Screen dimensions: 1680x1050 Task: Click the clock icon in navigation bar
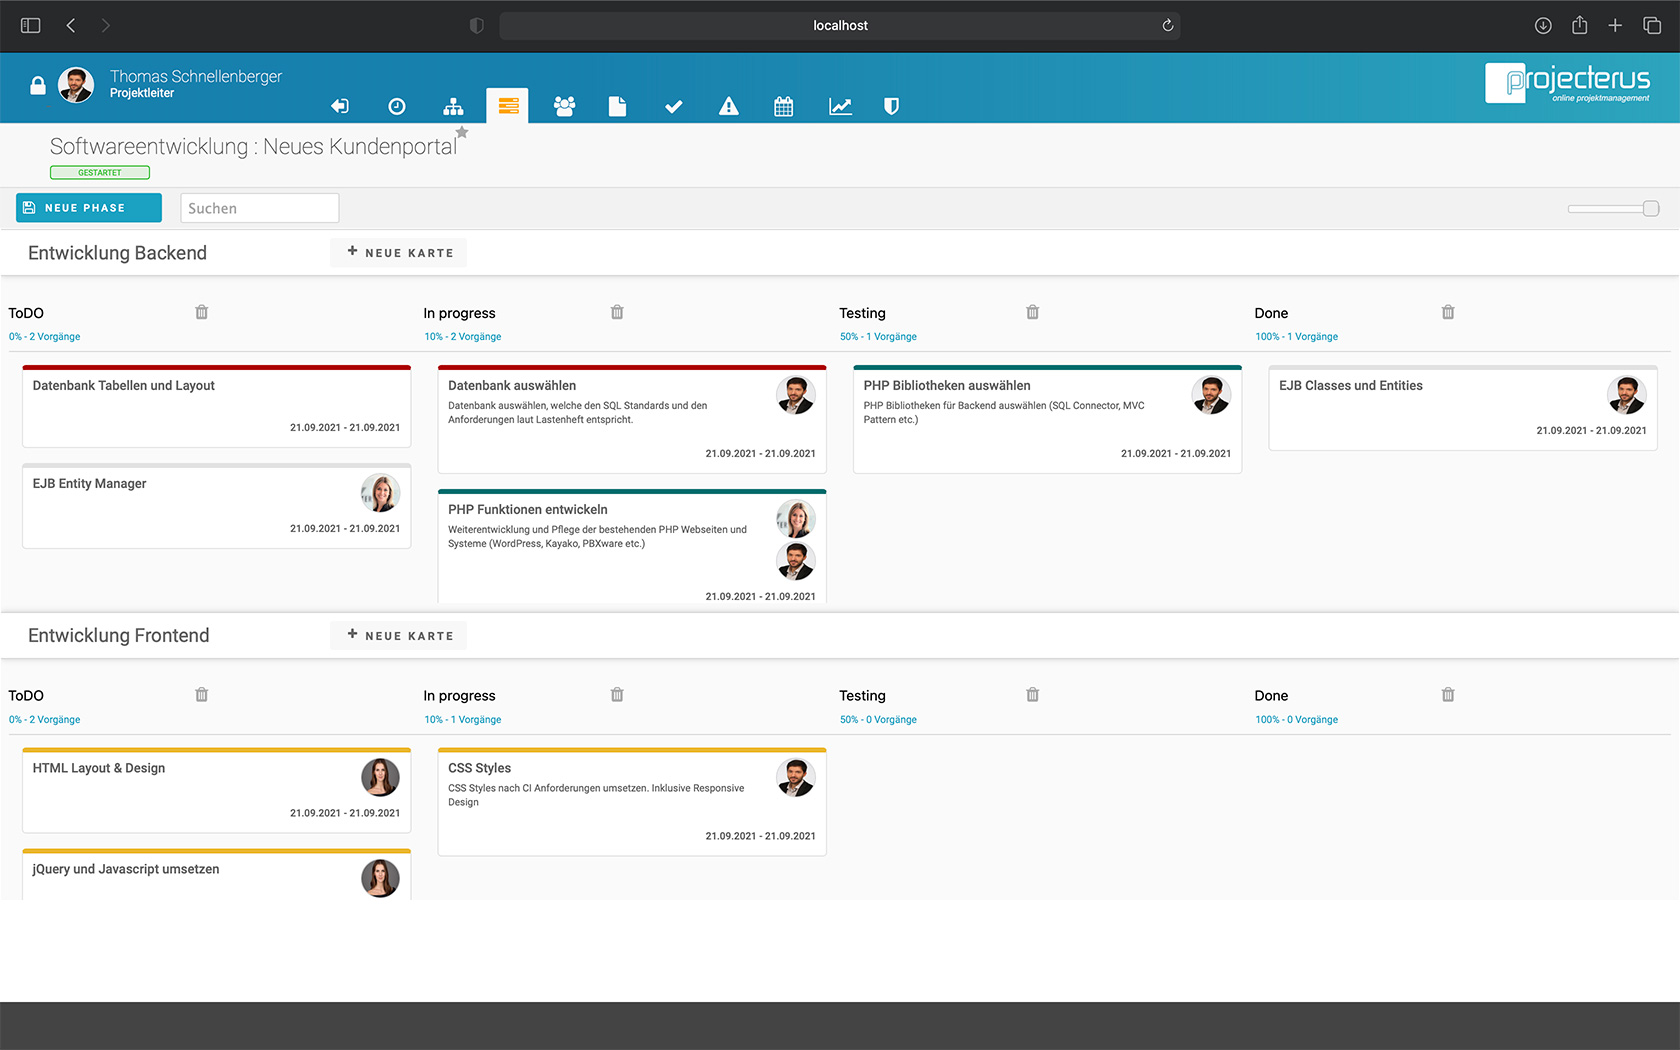pyautogui.click(x=397, y=106)
